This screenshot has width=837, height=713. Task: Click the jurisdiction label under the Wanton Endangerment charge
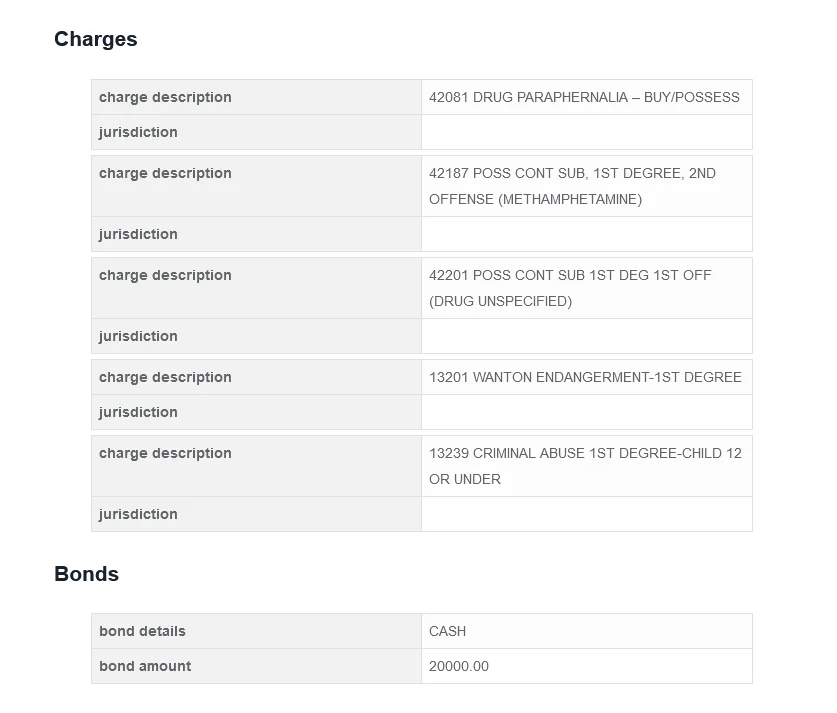tap(138, 412)
